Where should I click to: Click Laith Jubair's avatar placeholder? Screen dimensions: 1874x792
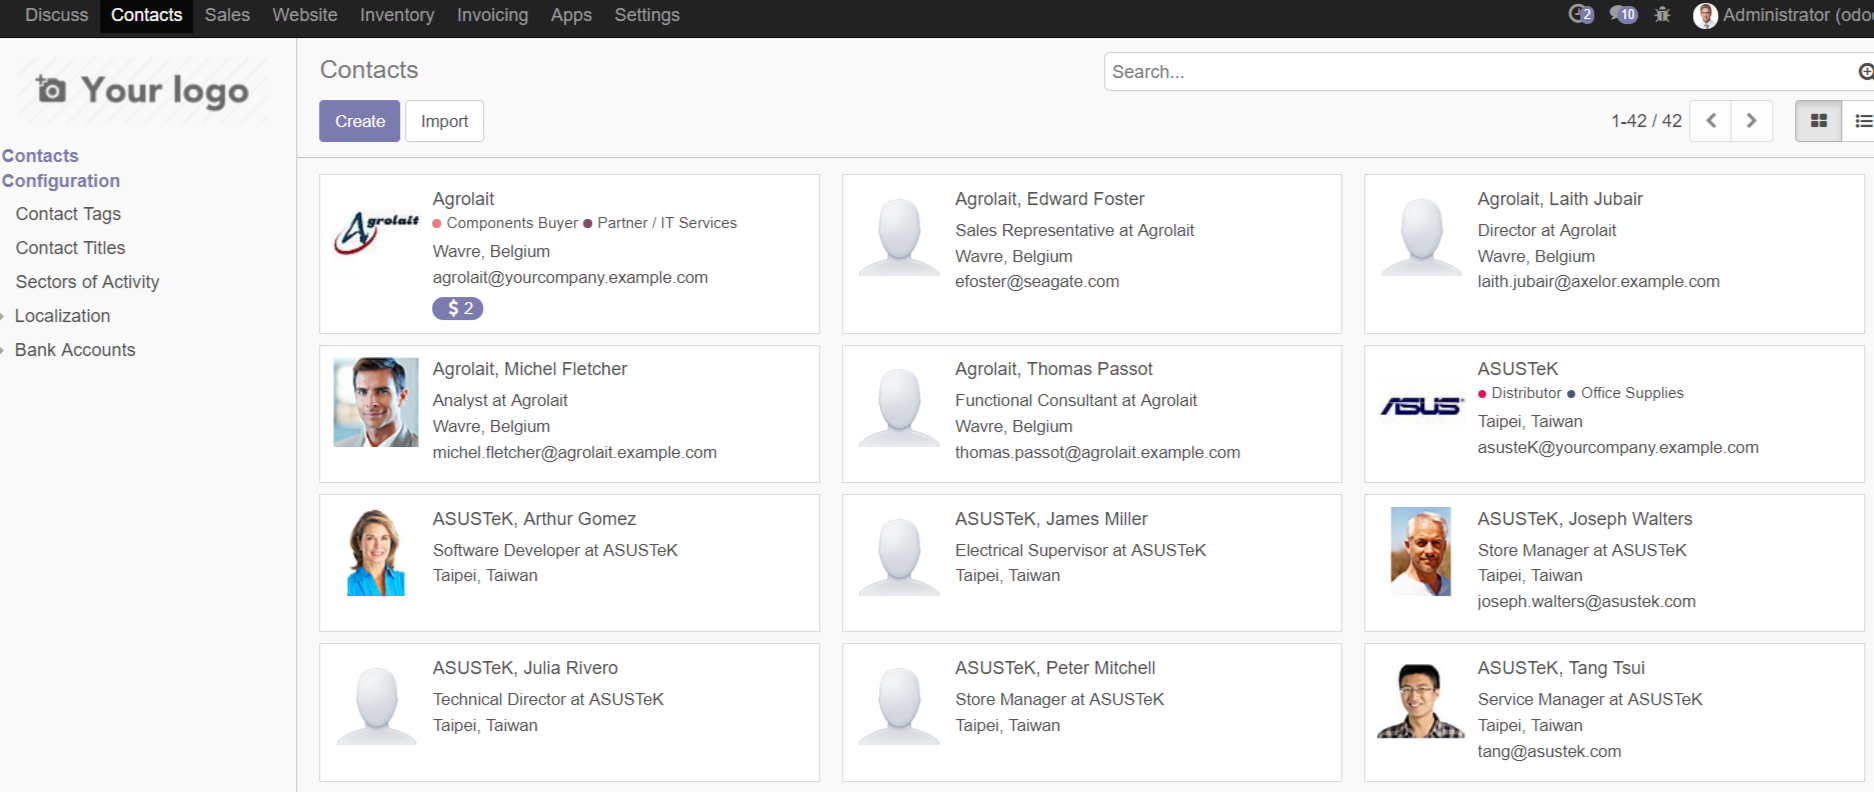(x=1421, y=237)
